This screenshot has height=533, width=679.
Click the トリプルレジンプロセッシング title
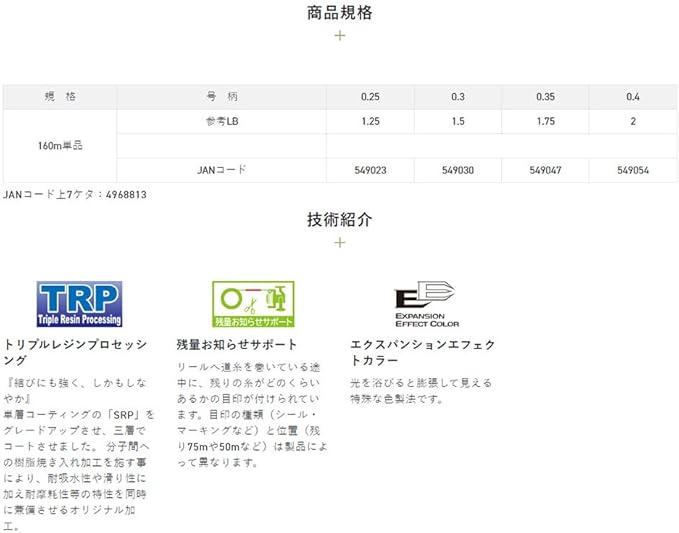click(x=75, y=352)
